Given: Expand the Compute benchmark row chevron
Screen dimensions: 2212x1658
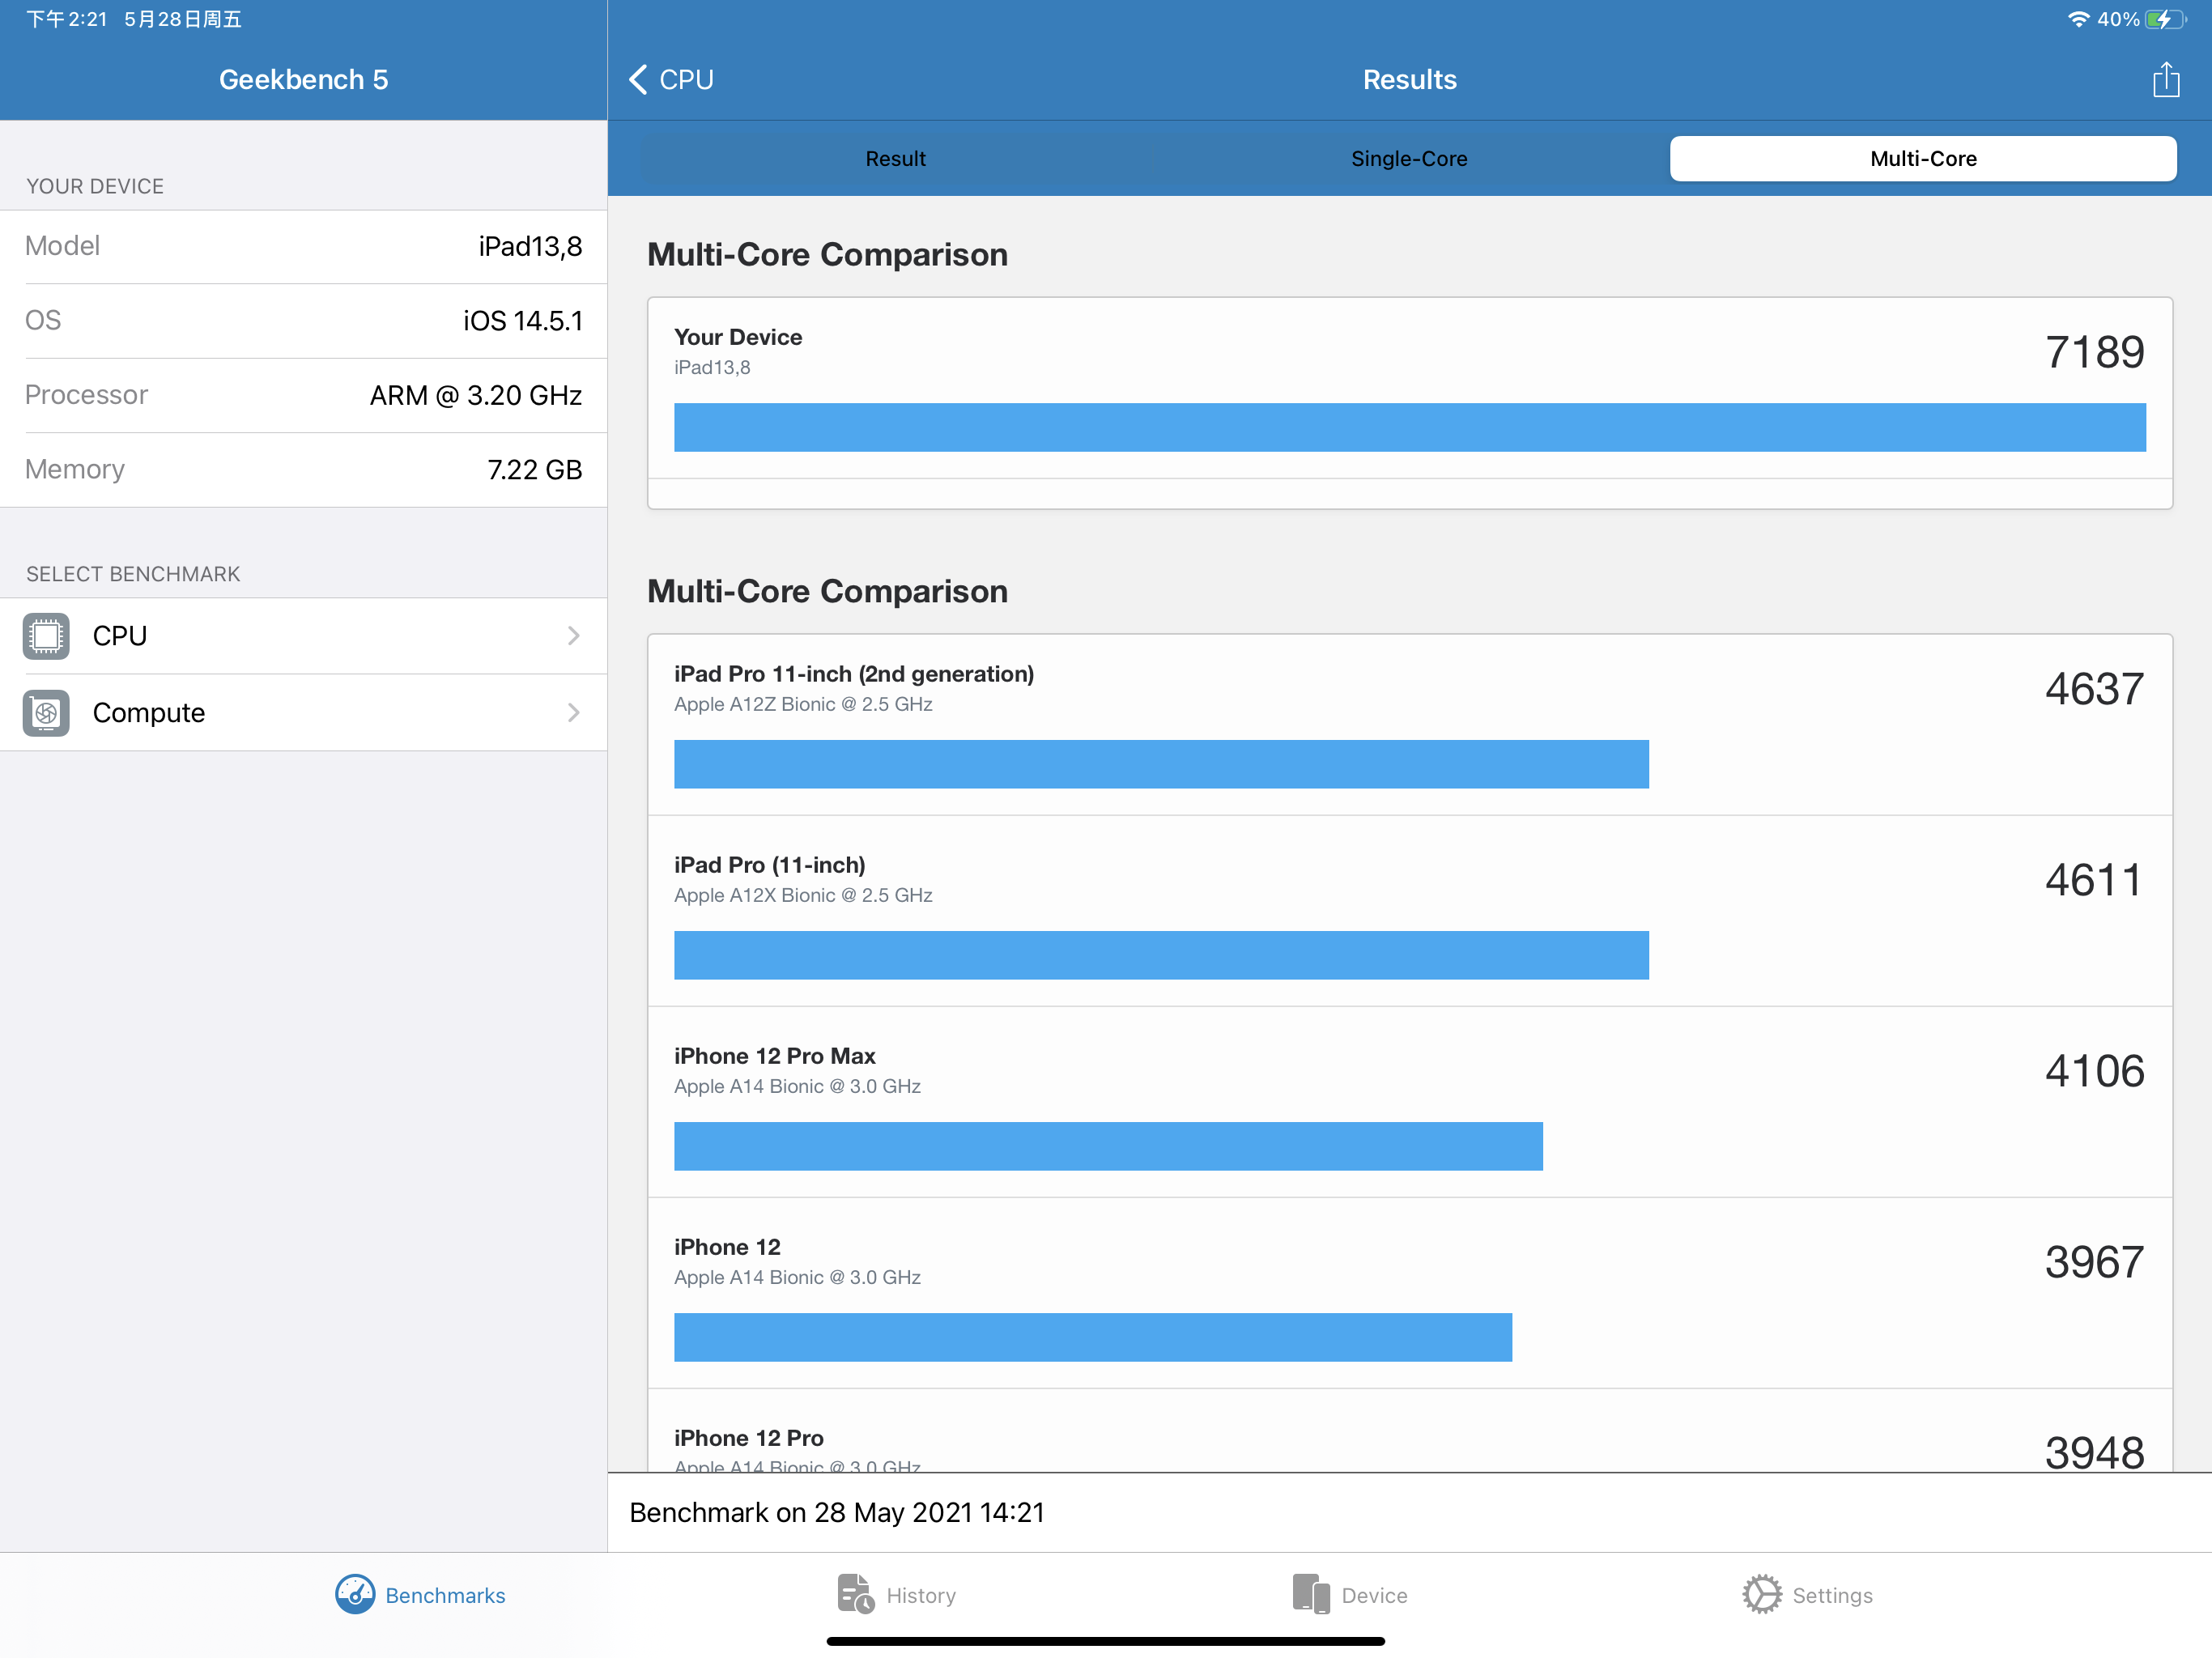Looking at the screenshot, I should [x=574, y=713].
